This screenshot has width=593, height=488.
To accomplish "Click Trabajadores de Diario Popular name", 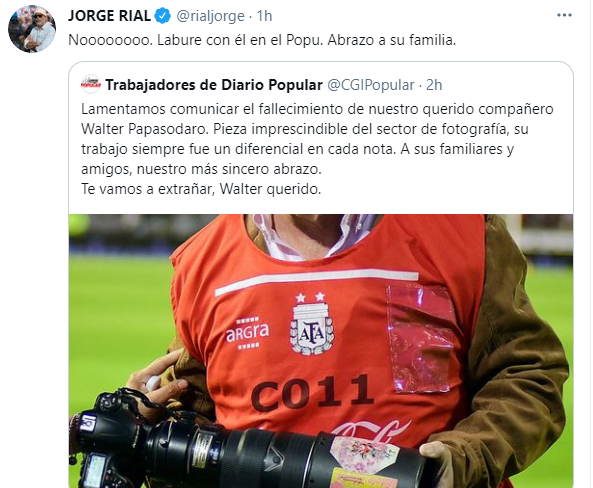I will coord(214,85).
